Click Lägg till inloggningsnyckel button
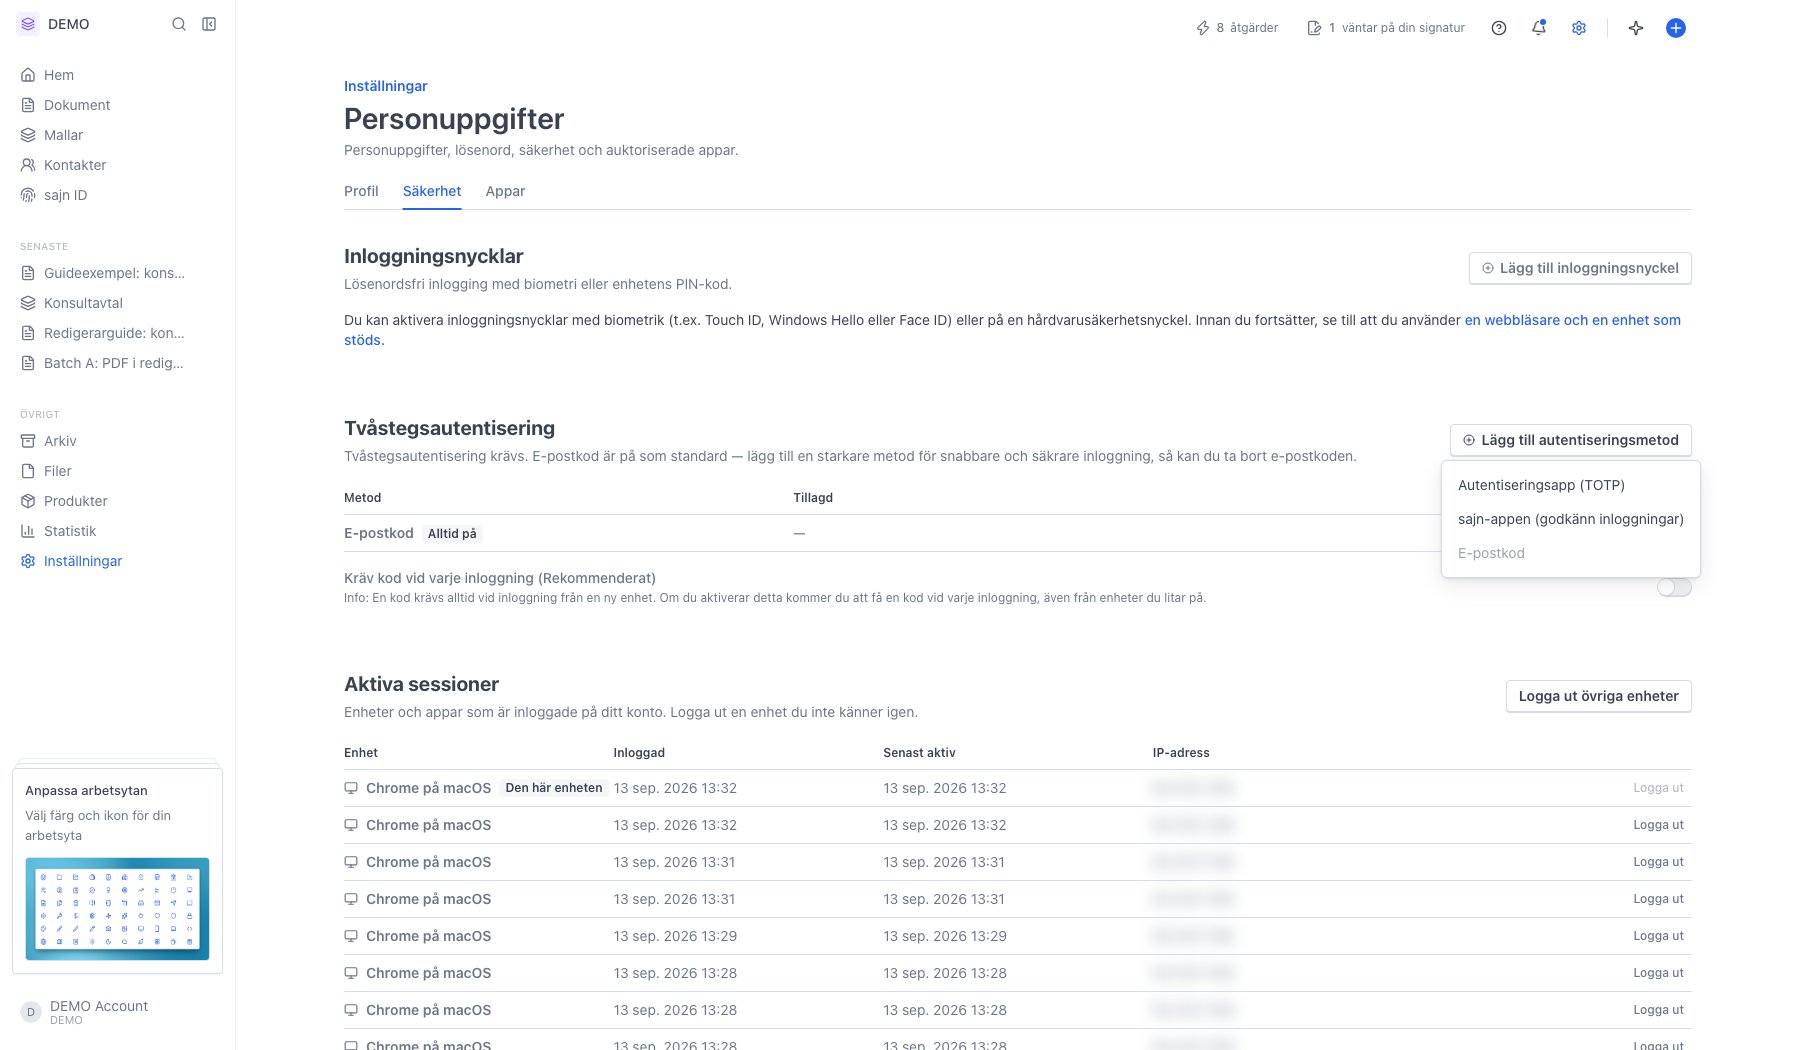 coord(1580,268)
